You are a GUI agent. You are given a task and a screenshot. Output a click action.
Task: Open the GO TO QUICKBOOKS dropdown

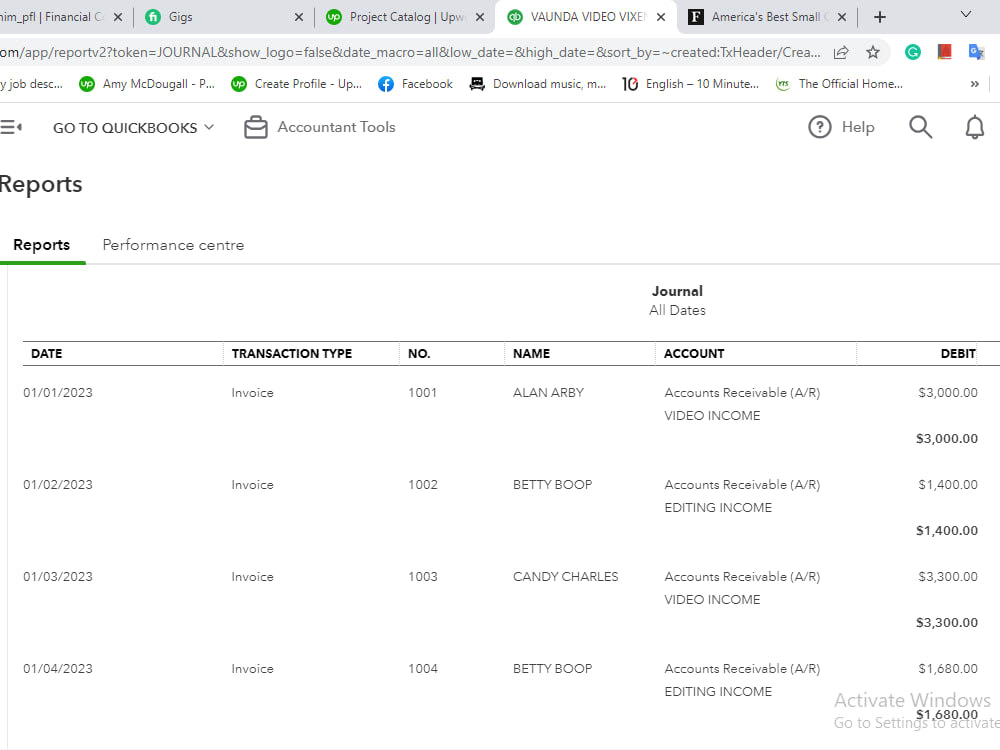(x=133, y=128)
